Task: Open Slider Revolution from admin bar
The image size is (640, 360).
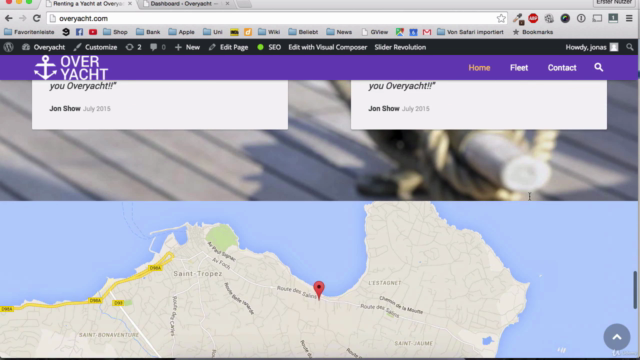Action: 400,47
